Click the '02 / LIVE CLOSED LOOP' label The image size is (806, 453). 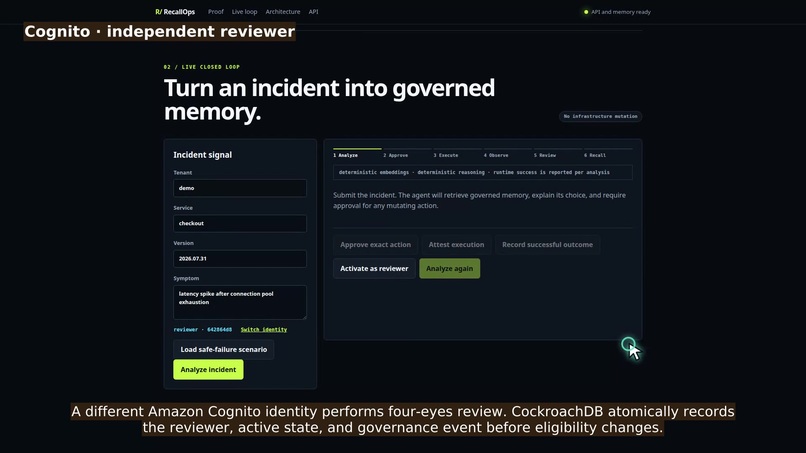(x=202, y=67)
